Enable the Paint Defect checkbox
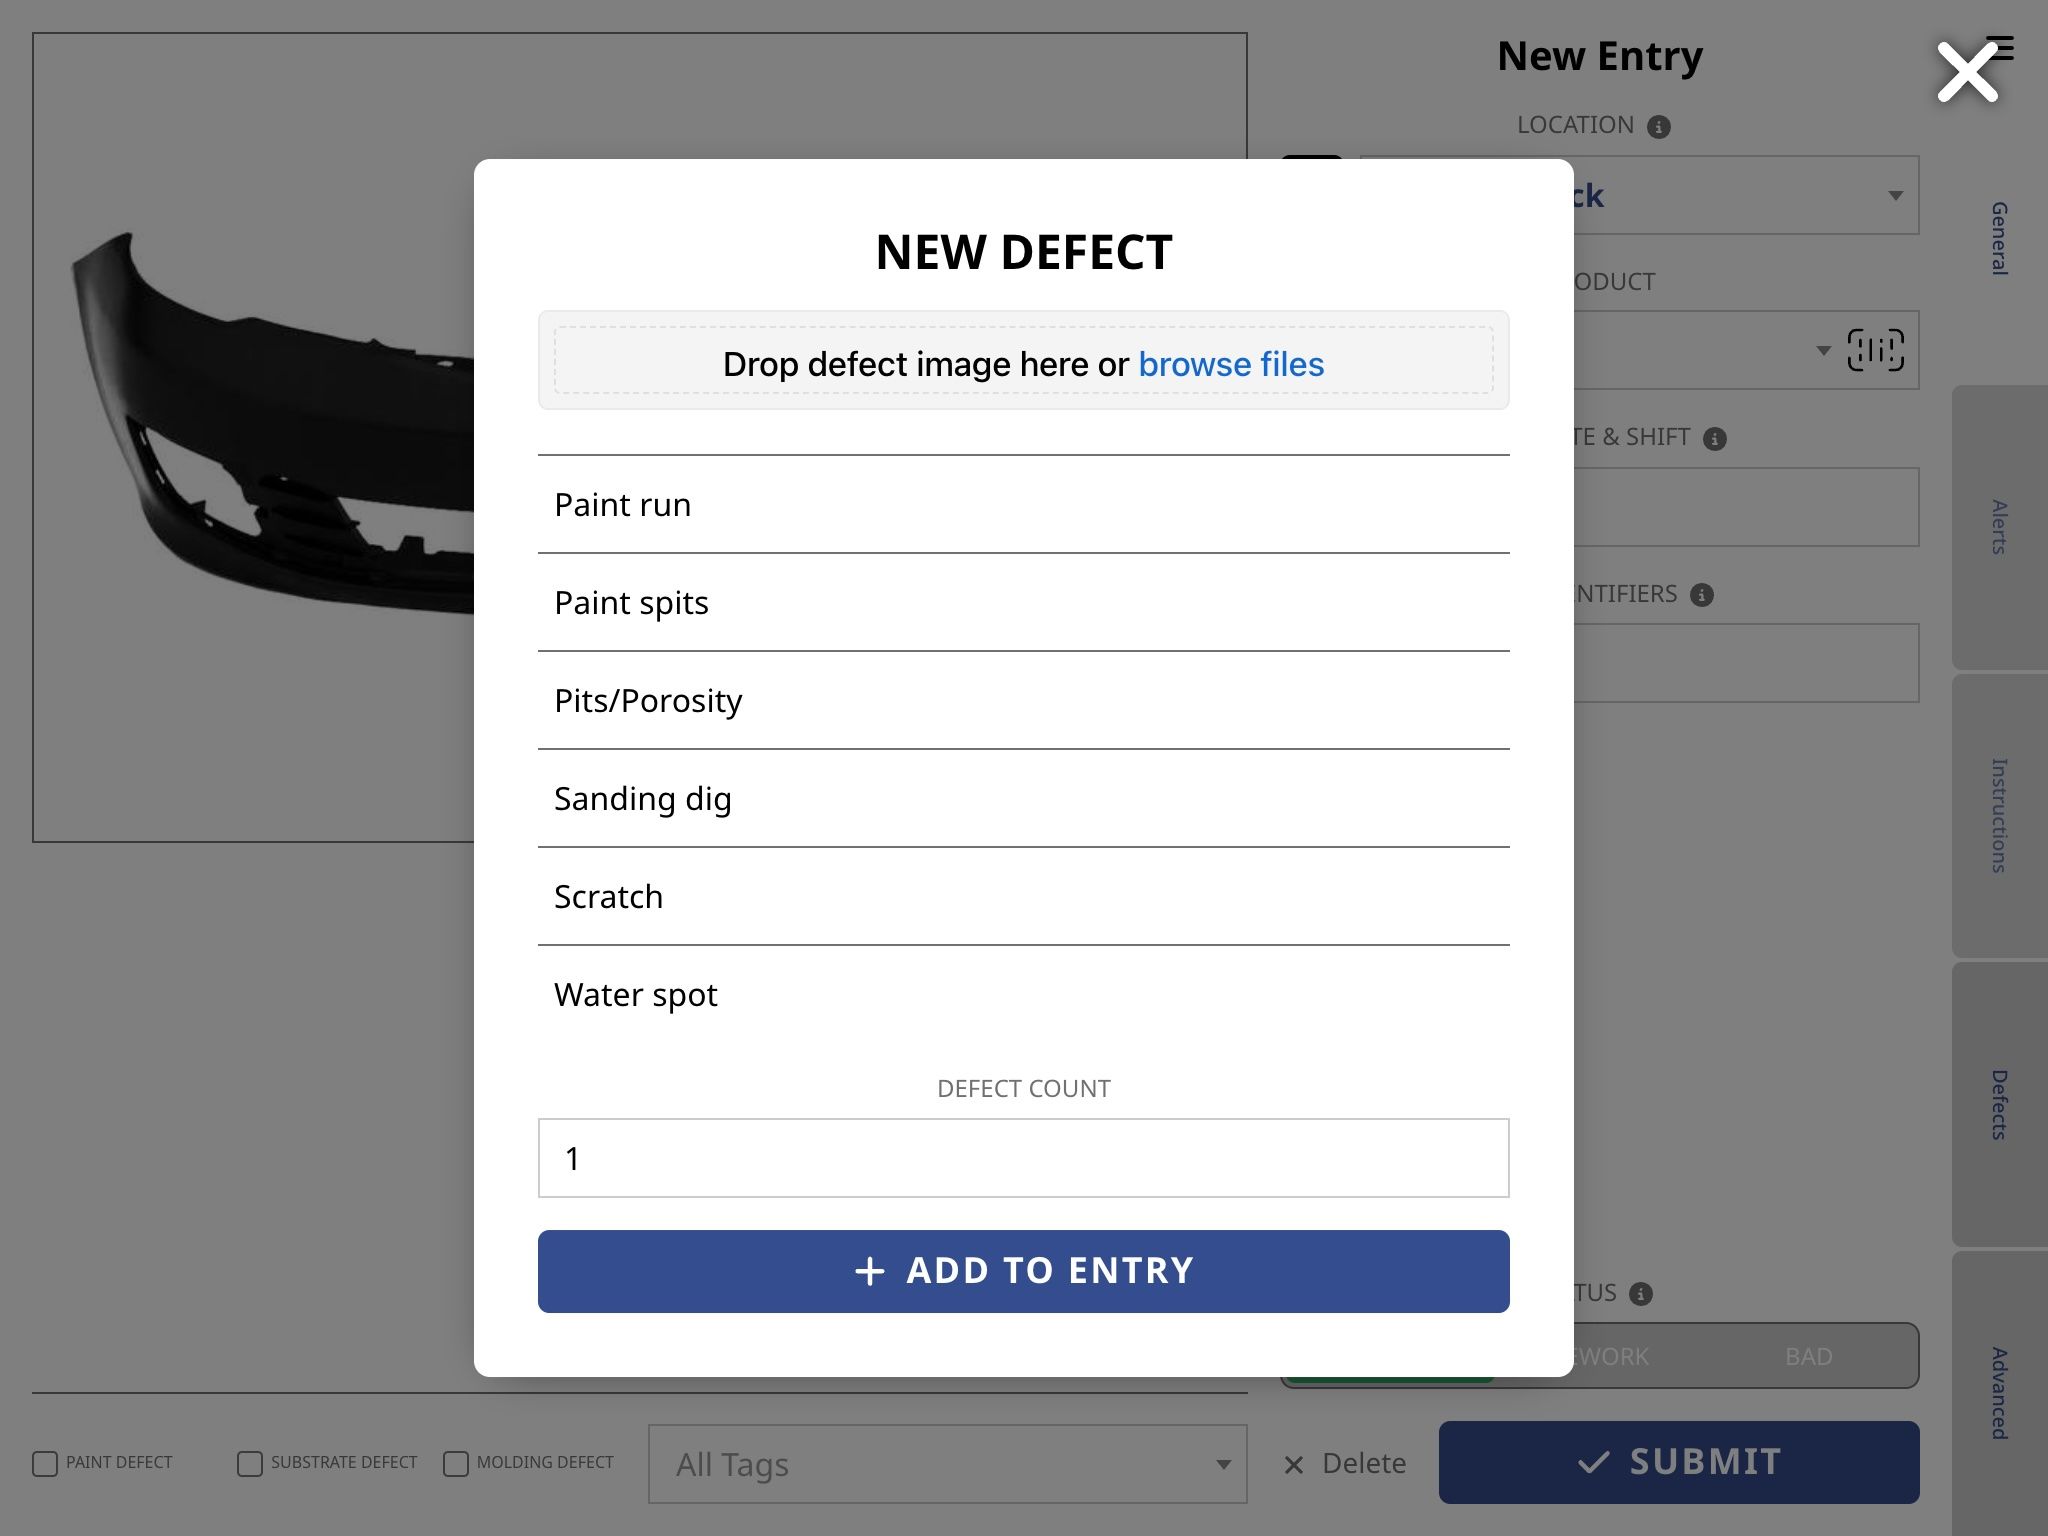The height and width of the screenshot is (1536, 2048). point(45,1464)
